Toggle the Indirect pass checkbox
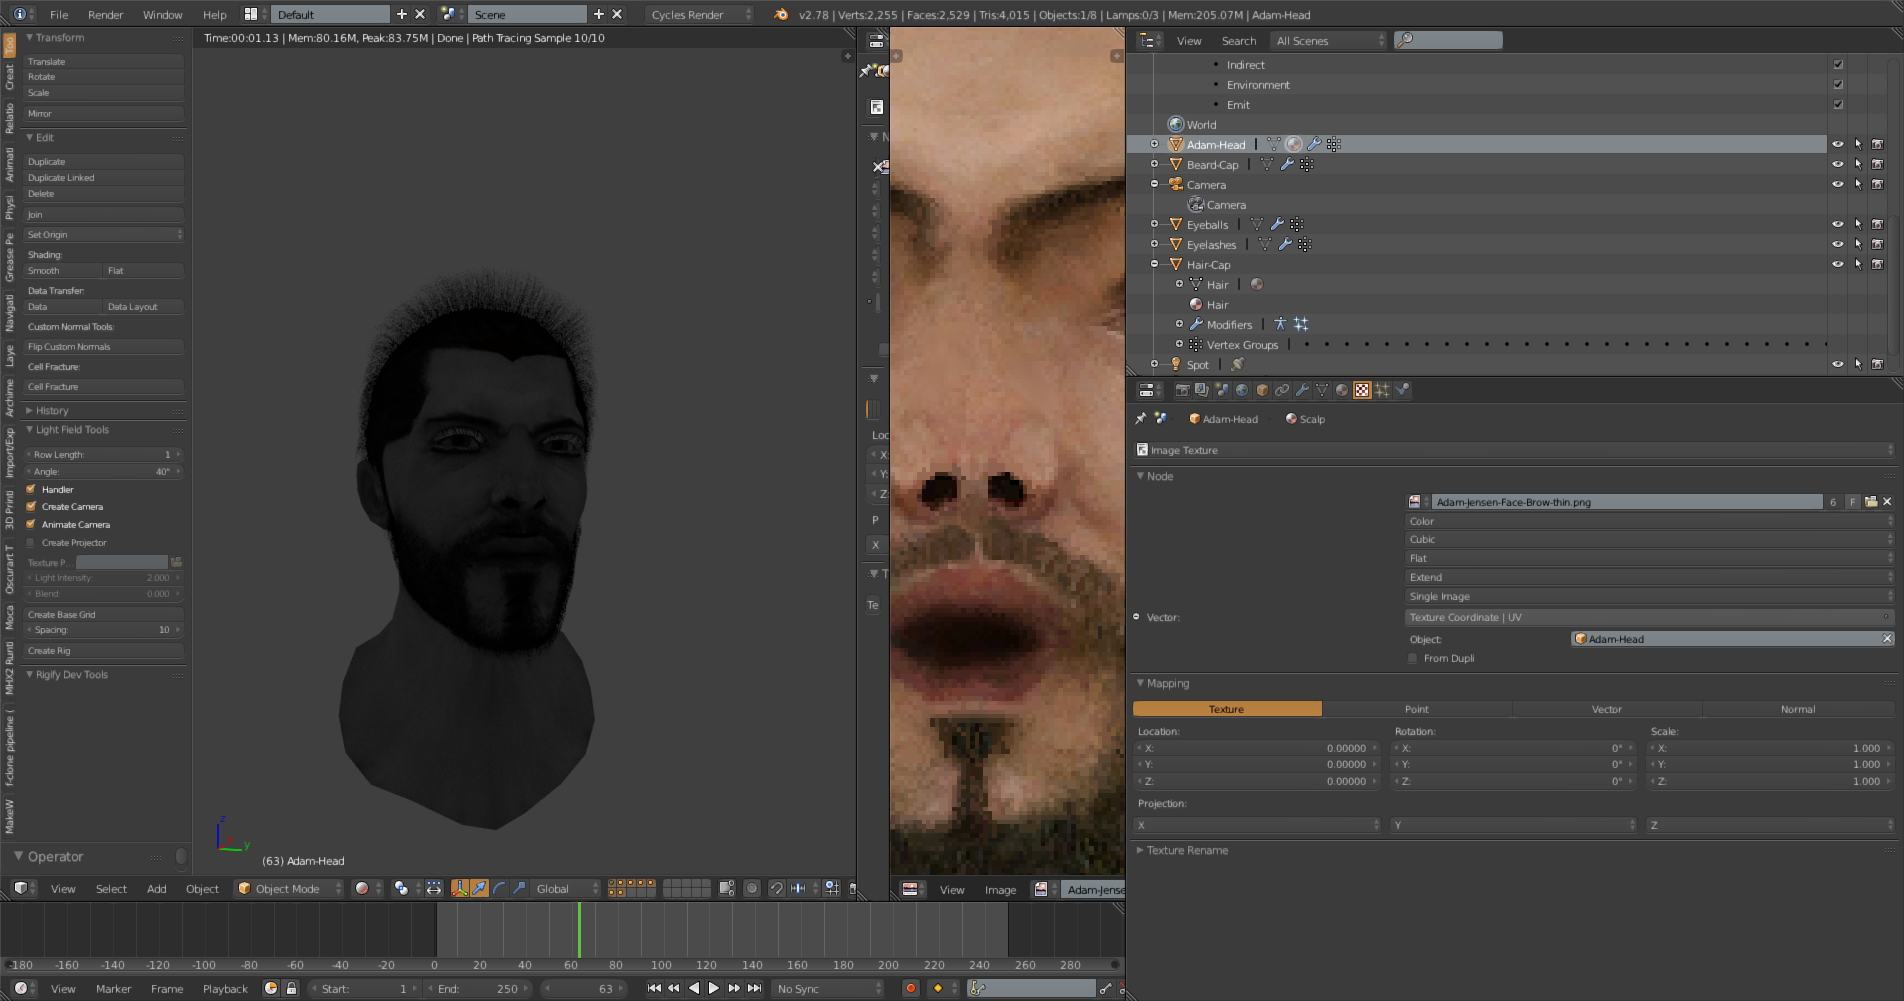The height and width of the screenshot is (1001, 1904). (x=1838, y=64)
